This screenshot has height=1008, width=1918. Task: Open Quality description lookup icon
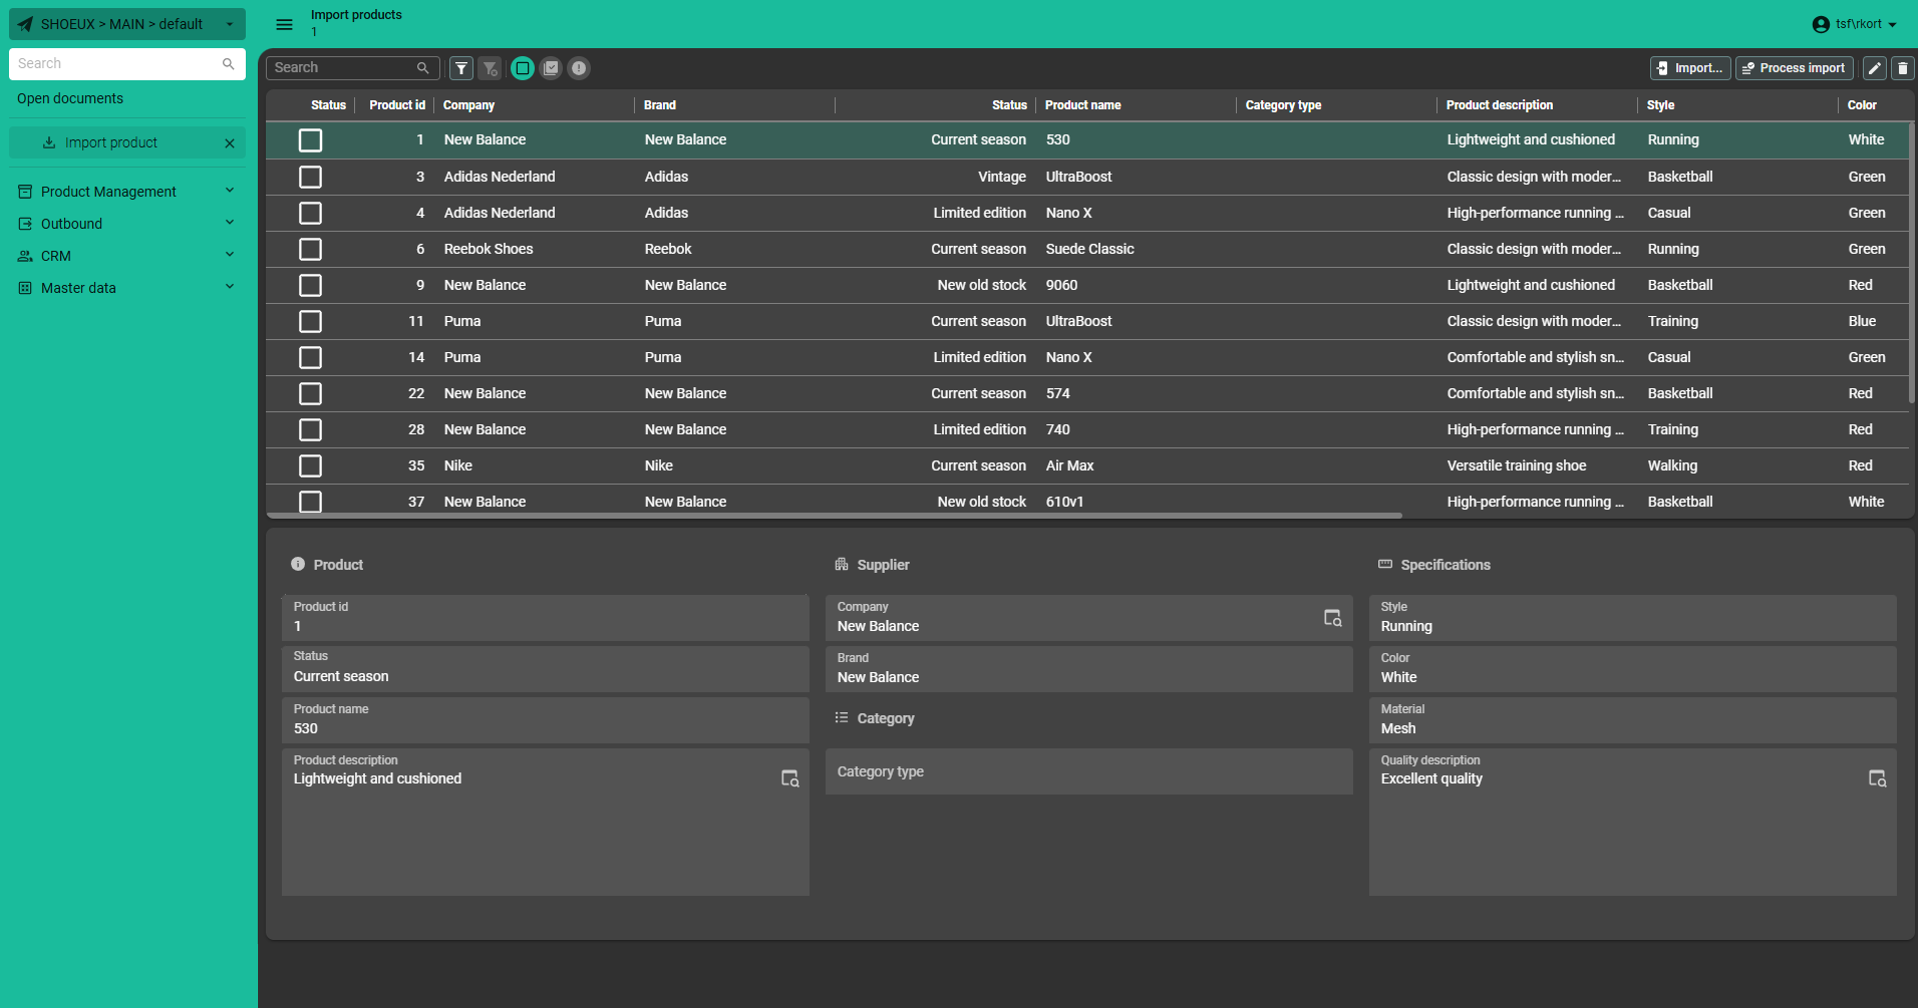pyautogui.click(x=1877, y=778)
